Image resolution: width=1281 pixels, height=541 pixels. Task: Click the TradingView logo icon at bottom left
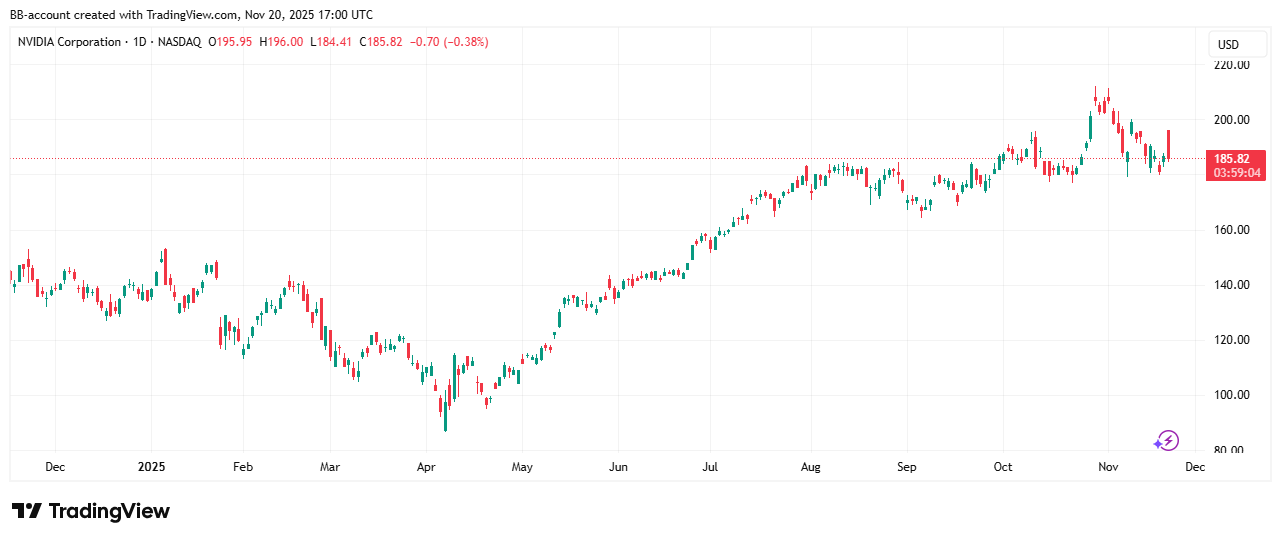coord(27,511)
